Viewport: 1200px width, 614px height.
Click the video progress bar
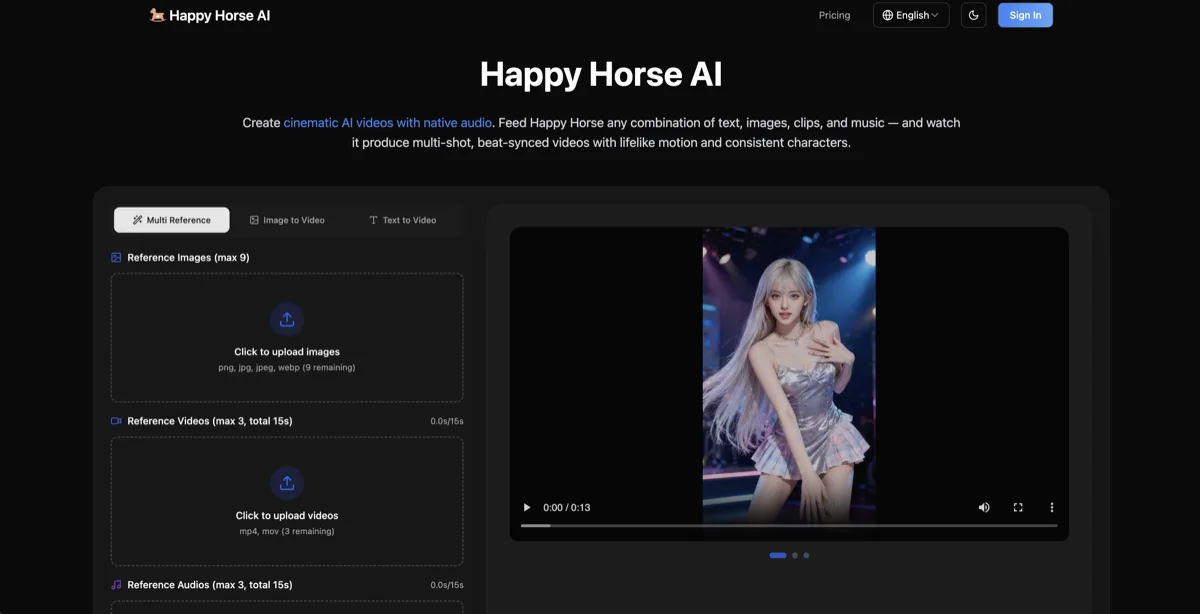tap(788, 525)
